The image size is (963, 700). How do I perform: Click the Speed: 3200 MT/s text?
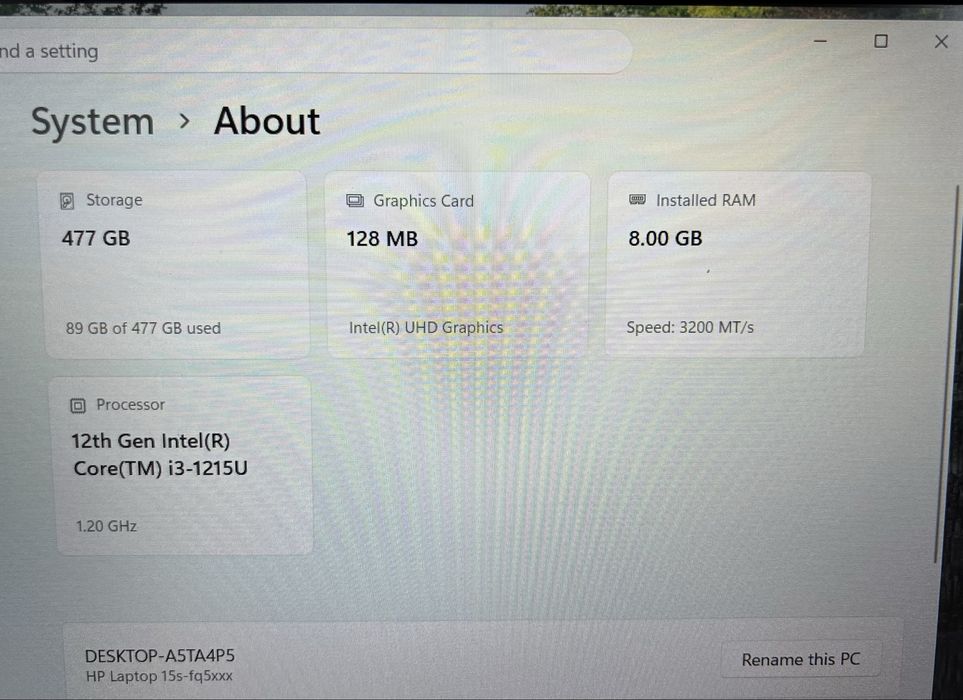tap(690, 327)
